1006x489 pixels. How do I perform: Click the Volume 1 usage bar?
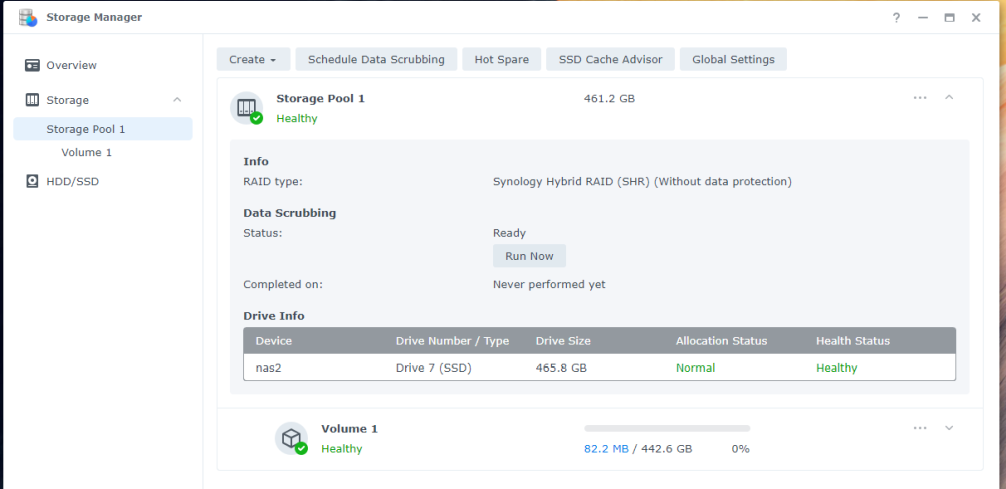667,429
